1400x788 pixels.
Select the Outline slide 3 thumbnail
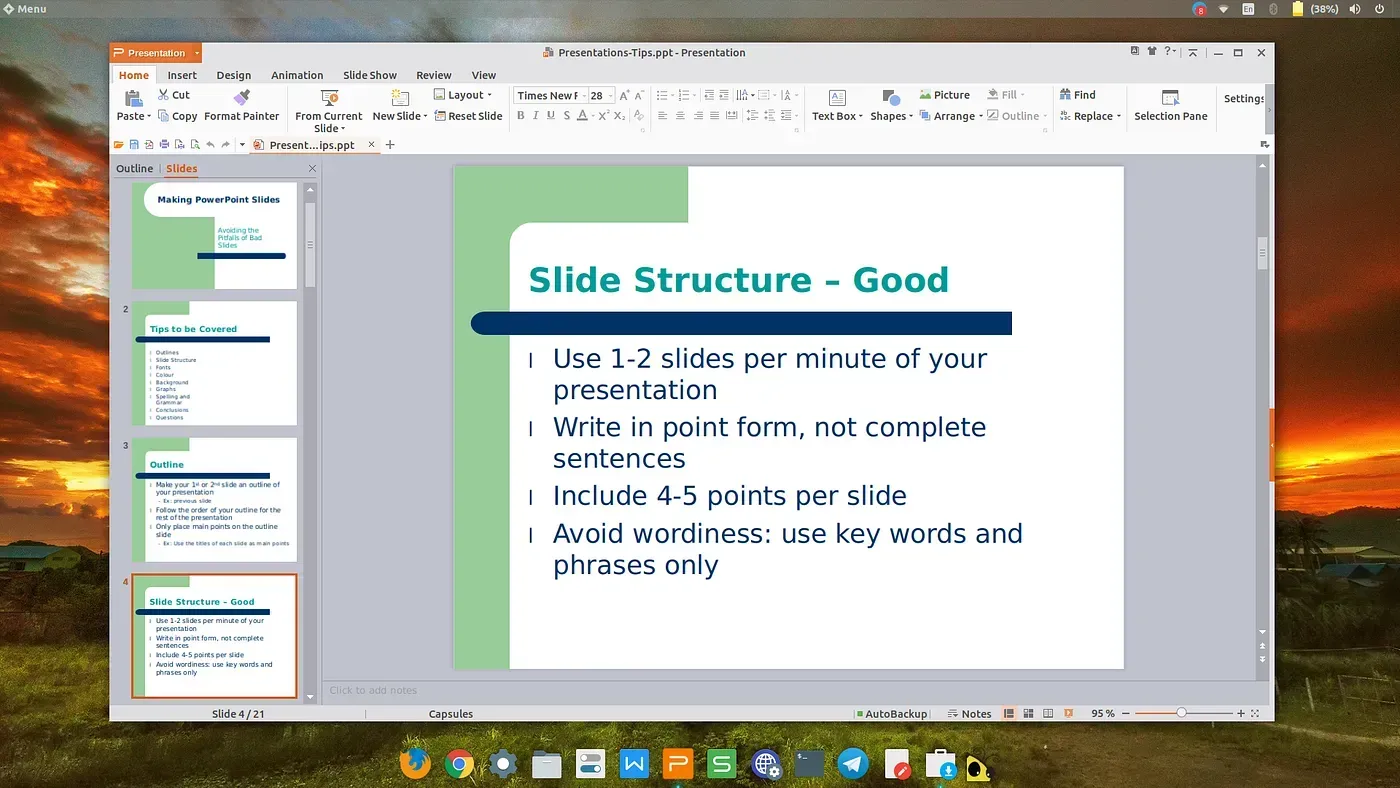coord(214,499)
